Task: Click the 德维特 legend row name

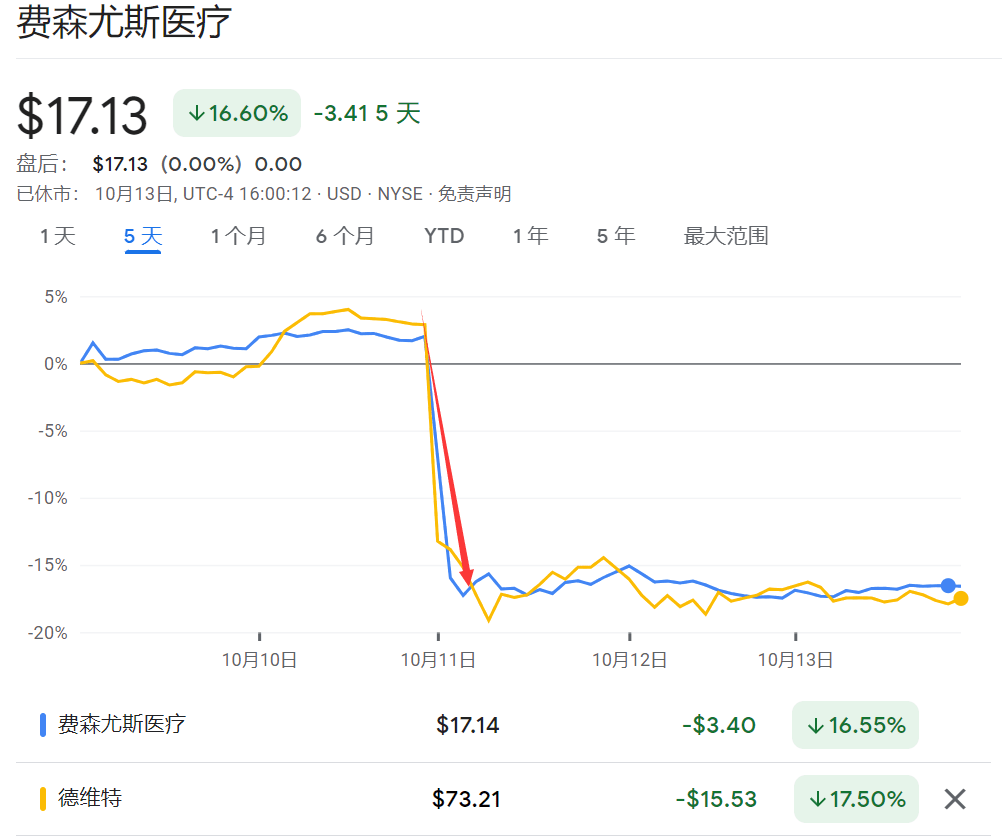Action: point(90,798)
